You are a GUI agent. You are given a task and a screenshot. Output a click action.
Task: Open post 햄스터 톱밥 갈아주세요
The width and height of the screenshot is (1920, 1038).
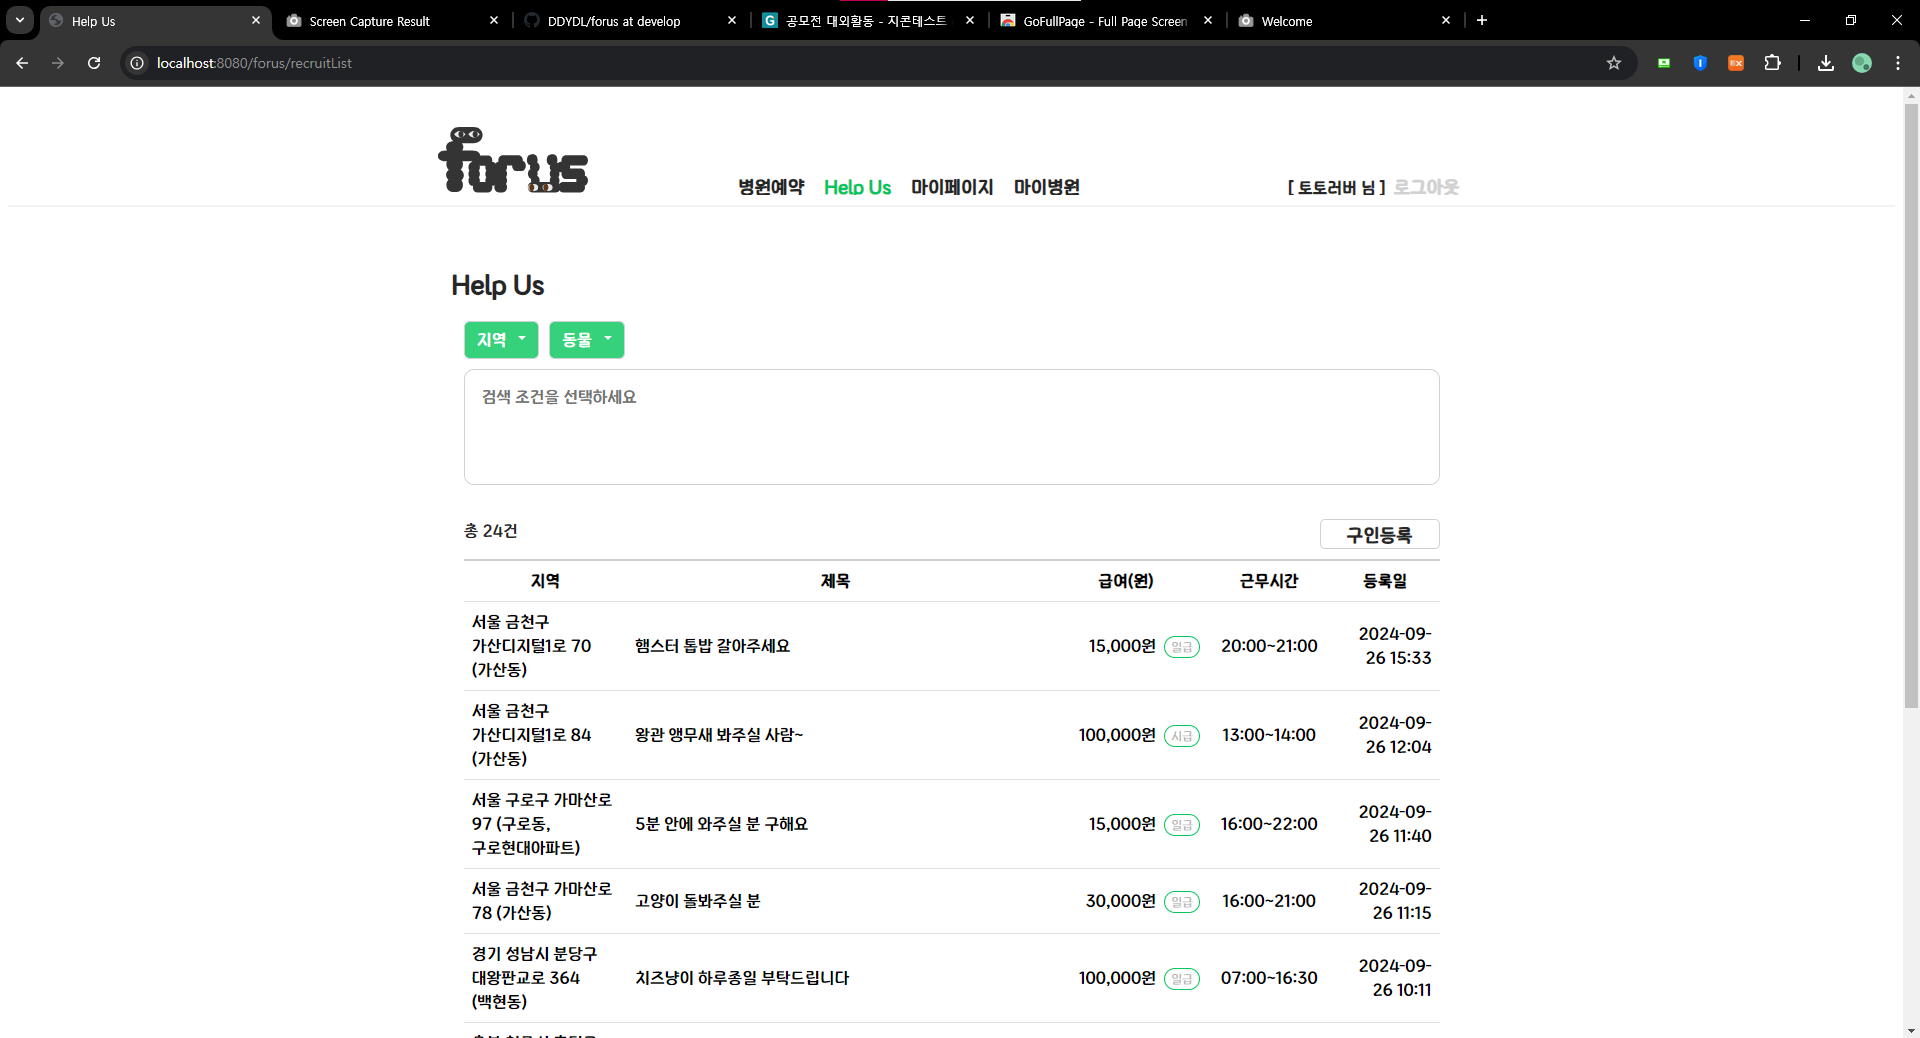[712, 646]
